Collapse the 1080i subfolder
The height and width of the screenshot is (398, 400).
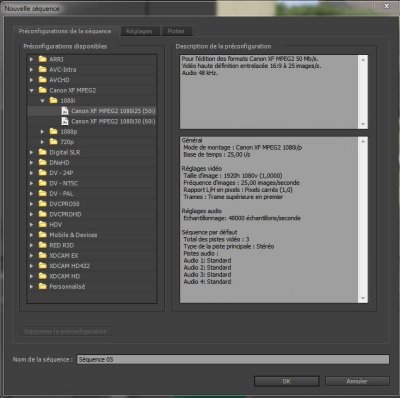tap(42, 101)
